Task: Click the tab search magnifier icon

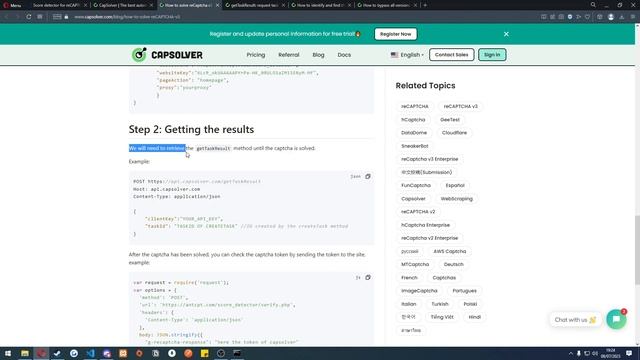Action: 593,5
